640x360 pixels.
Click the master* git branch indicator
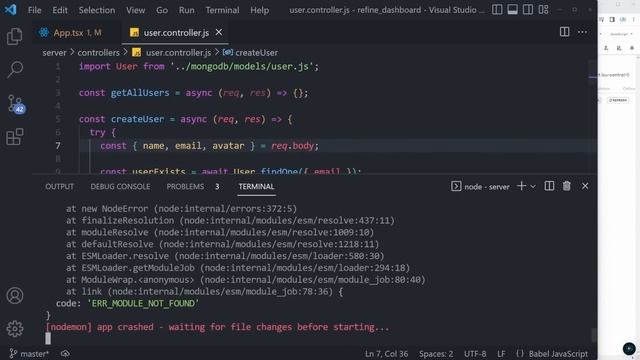click(29, 353)
